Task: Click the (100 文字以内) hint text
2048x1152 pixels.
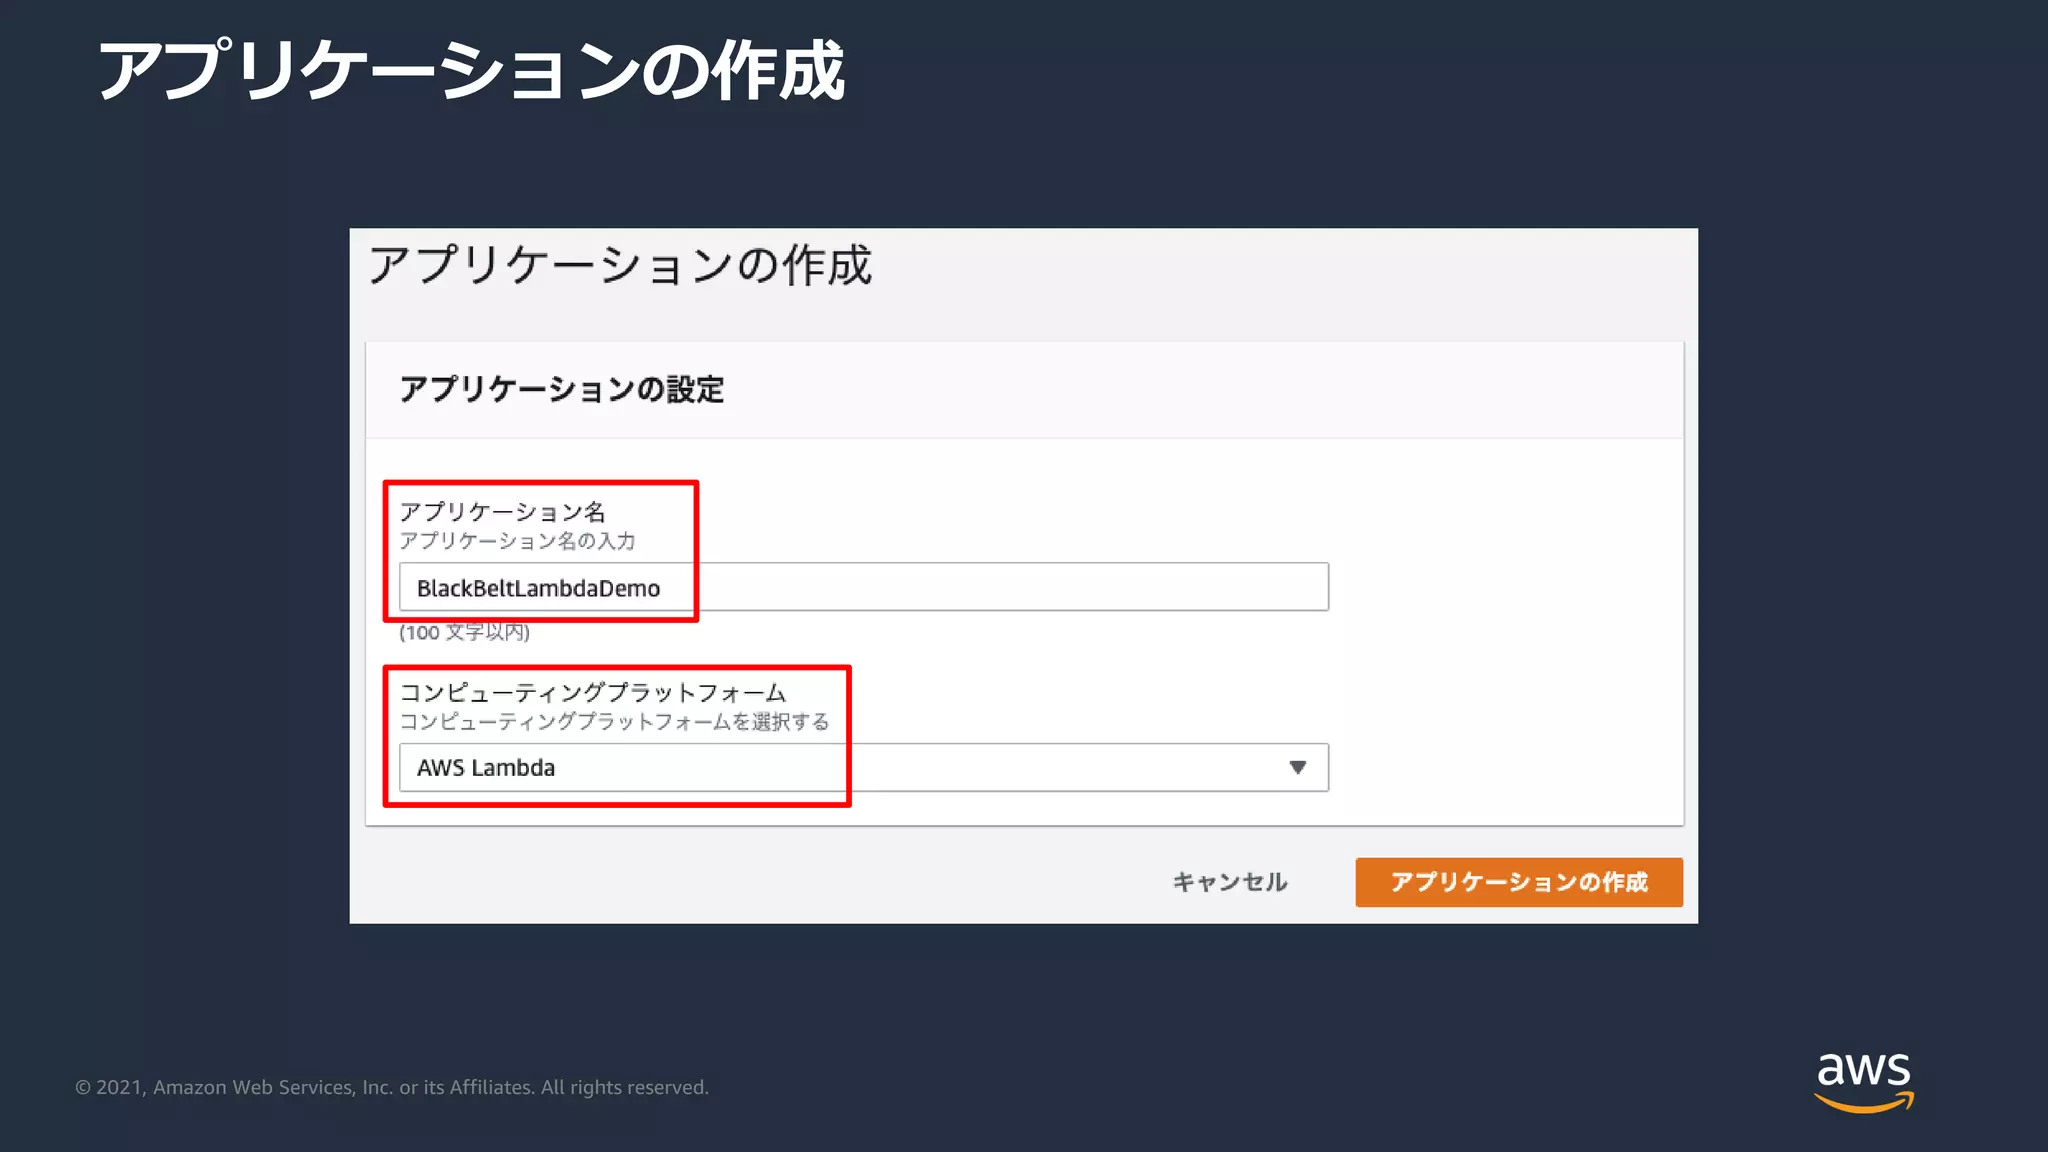Action: [465, 632]
